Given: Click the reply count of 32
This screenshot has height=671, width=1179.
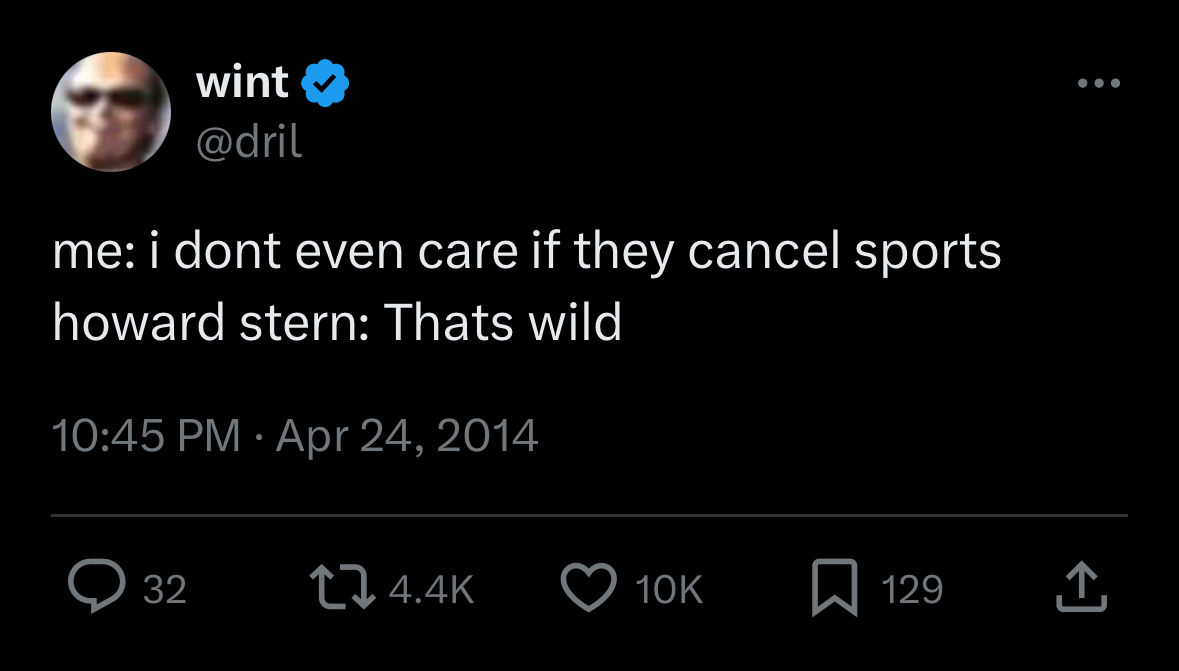Looking at the screenshot, I should pos(165,589).
